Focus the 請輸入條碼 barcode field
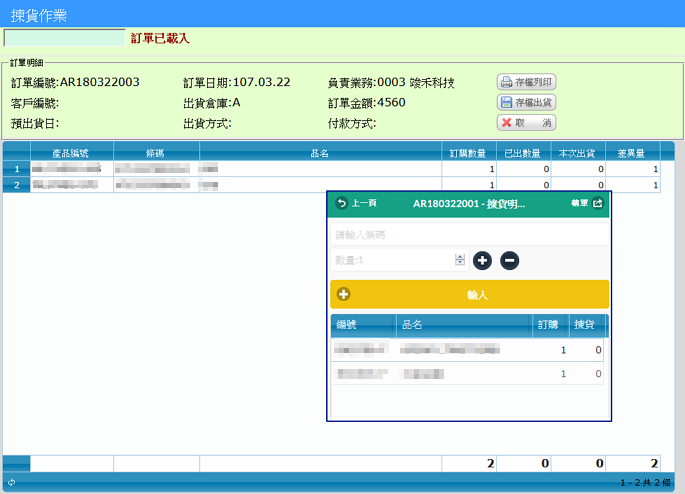Screen dimensions: 685x494 click(x=468, y=235)
